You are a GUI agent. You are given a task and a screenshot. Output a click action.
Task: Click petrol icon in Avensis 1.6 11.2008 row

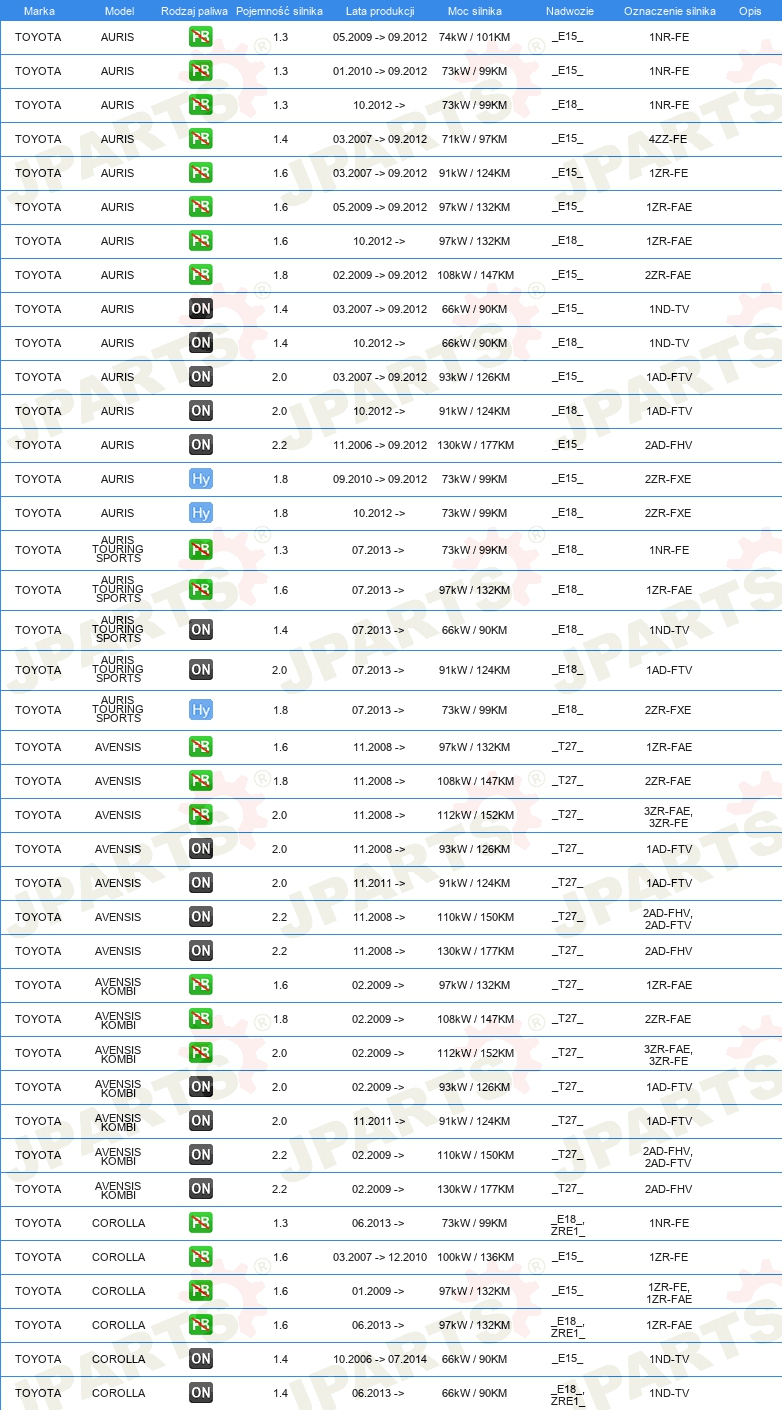pyautogui.click(x=200, y=747)
